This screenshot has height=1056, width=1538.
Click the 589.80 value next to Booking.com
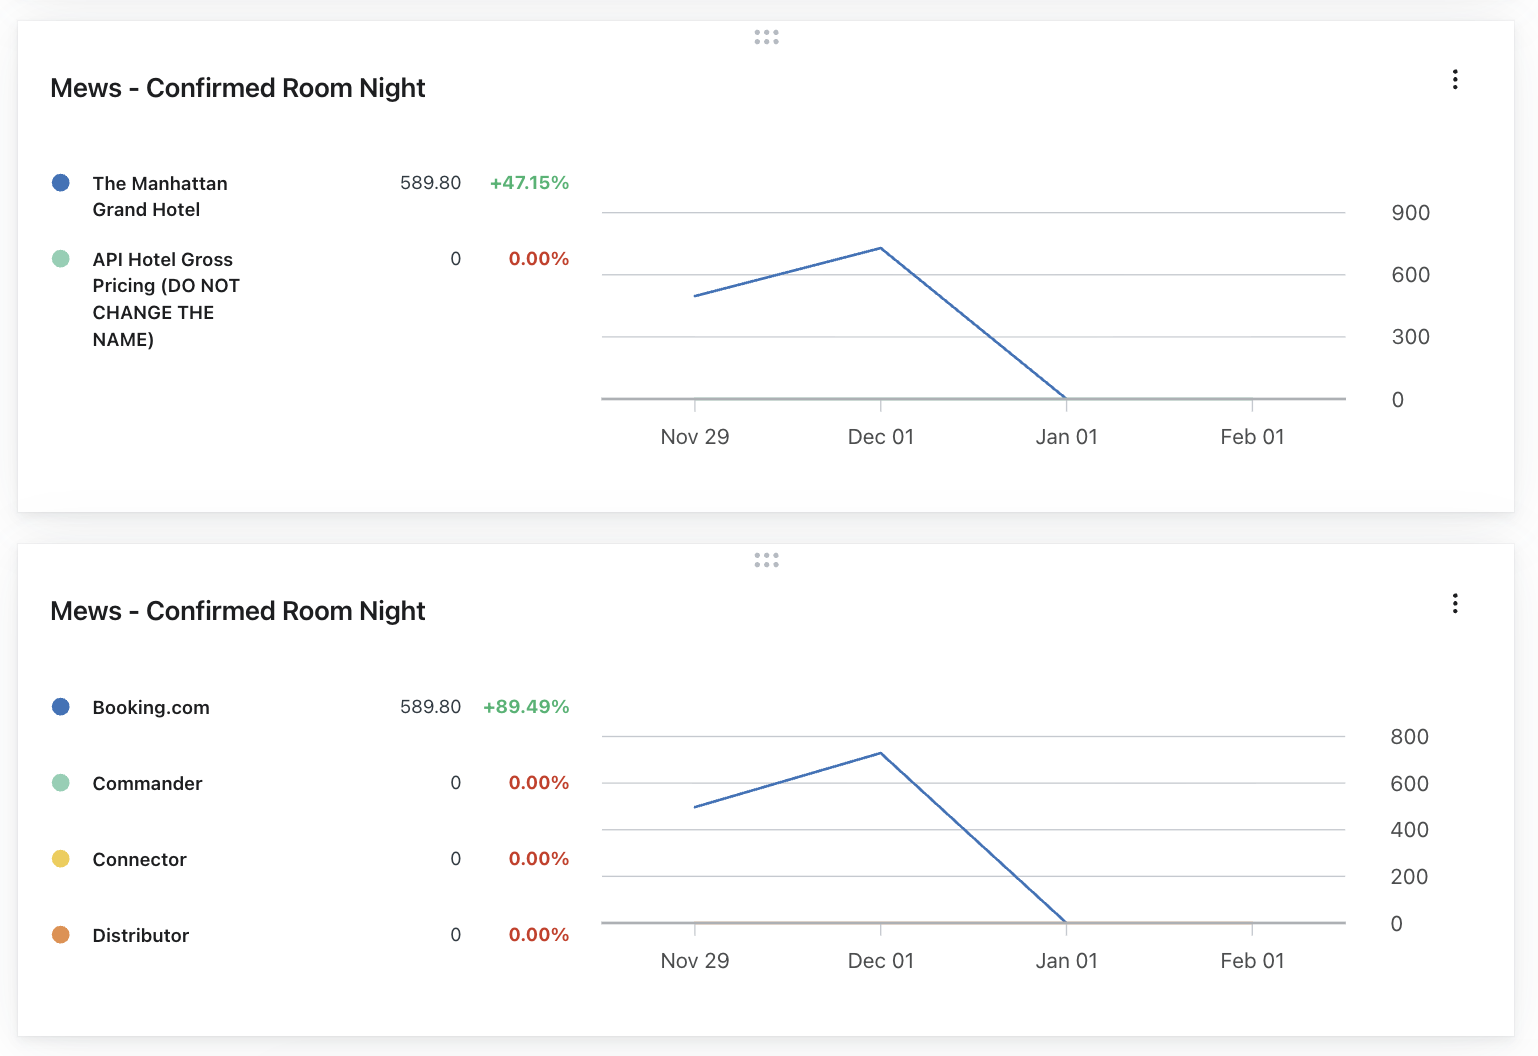430,707
